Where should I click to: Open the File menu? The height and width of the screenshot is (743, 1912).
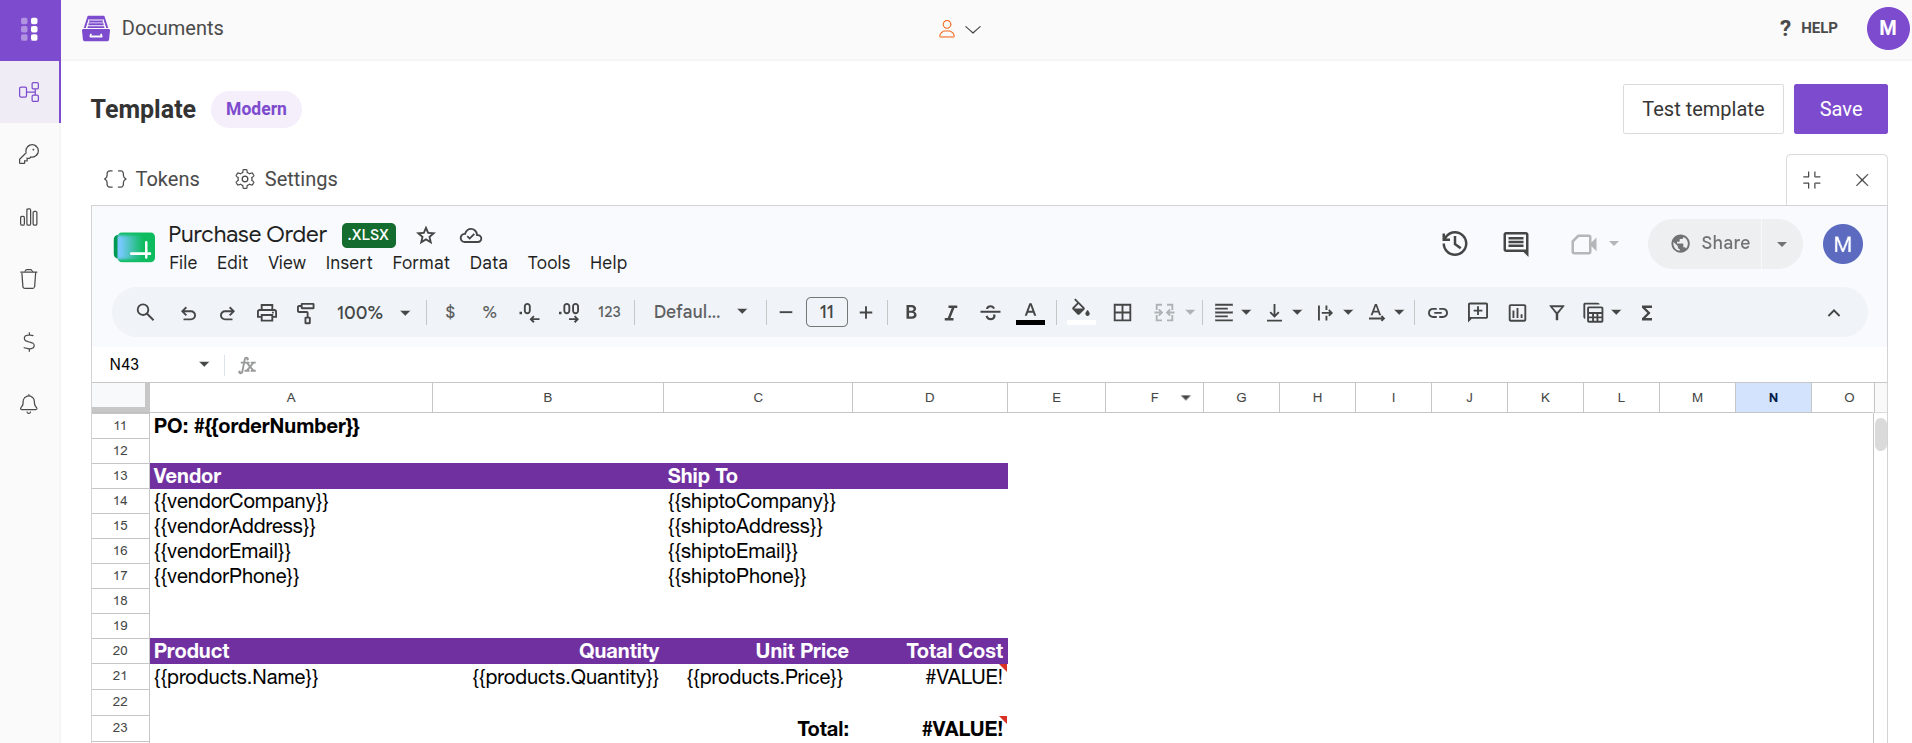tap(183, 263)
